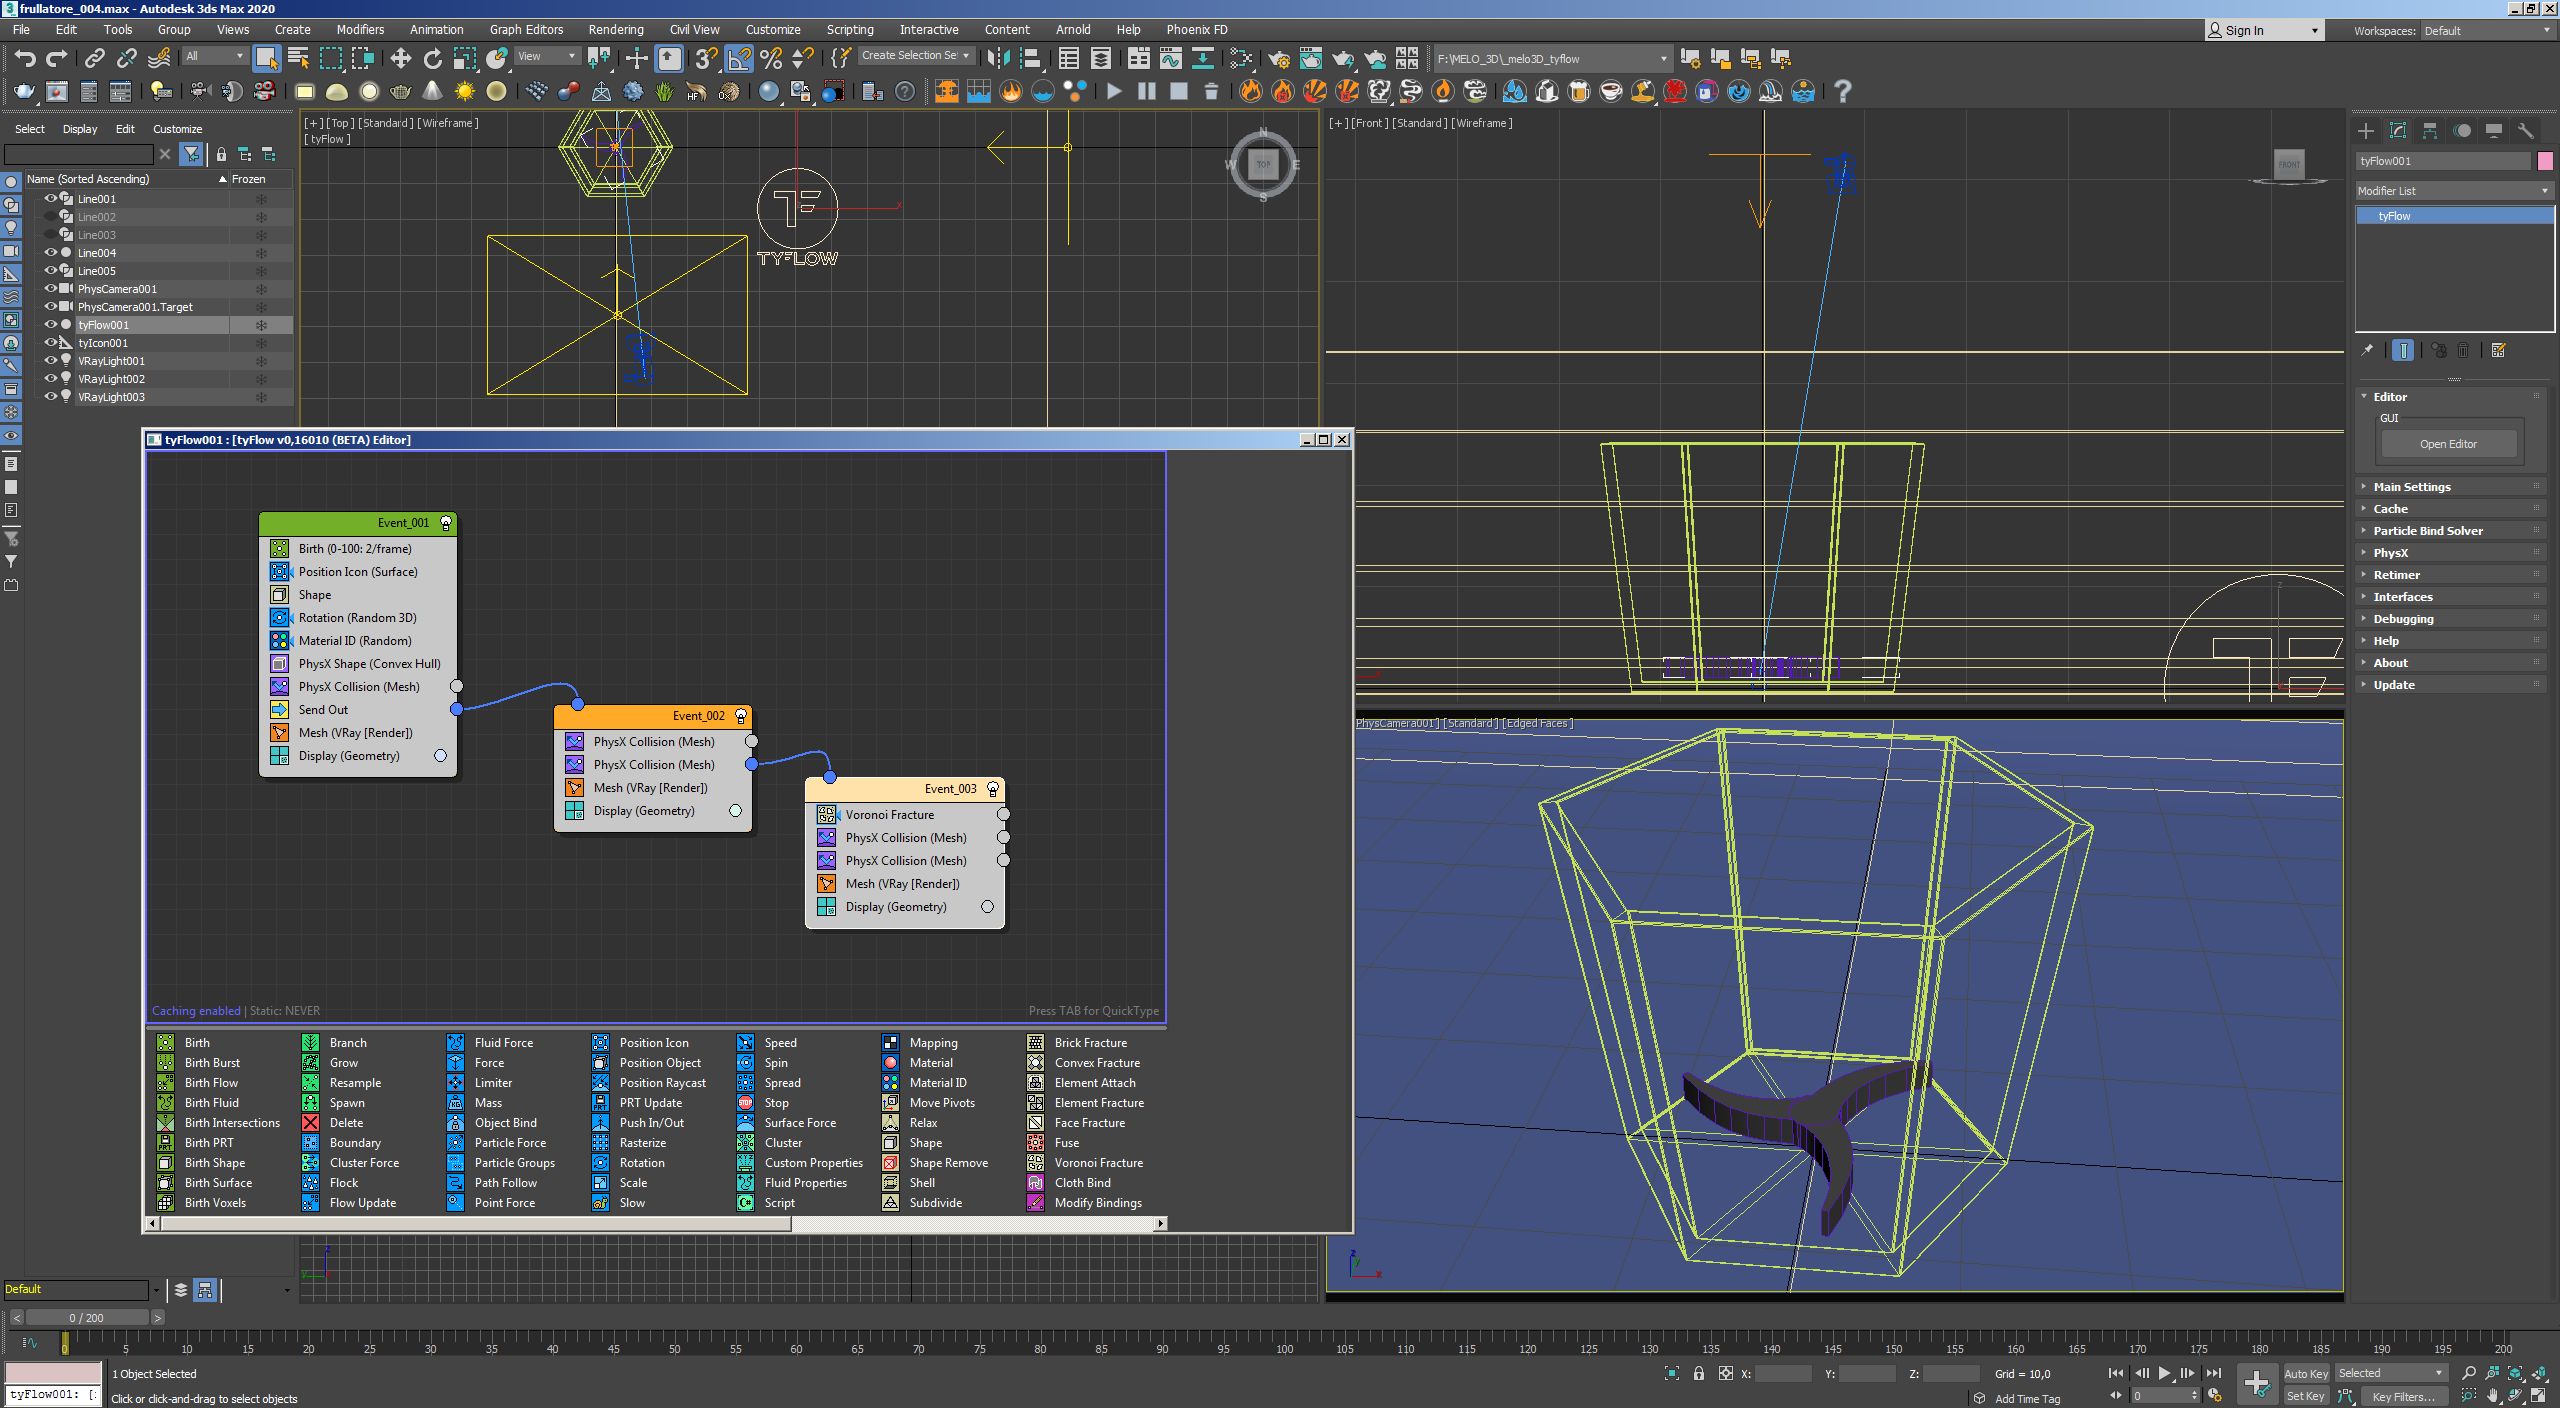
Task: Click the Open Editor button
Action: click(x=2449, y=444)
